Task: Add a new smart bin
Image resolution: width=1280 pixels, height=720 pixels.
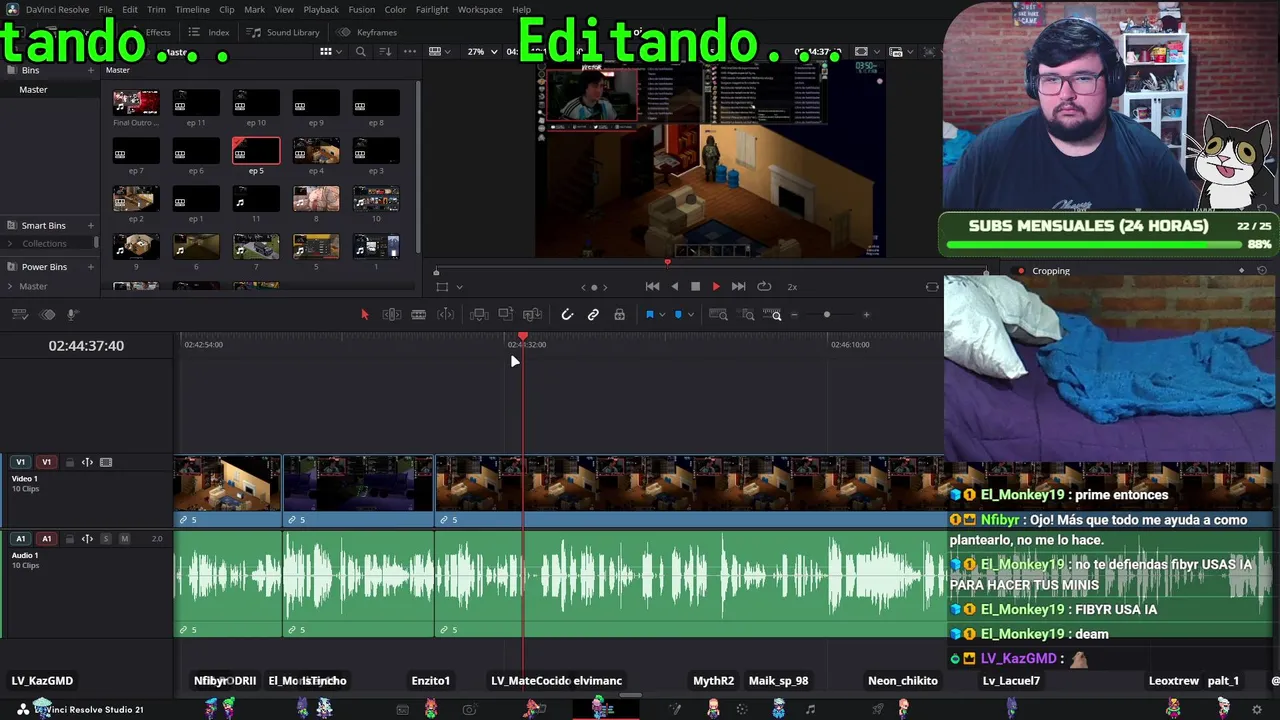Action: pos(91,226)
